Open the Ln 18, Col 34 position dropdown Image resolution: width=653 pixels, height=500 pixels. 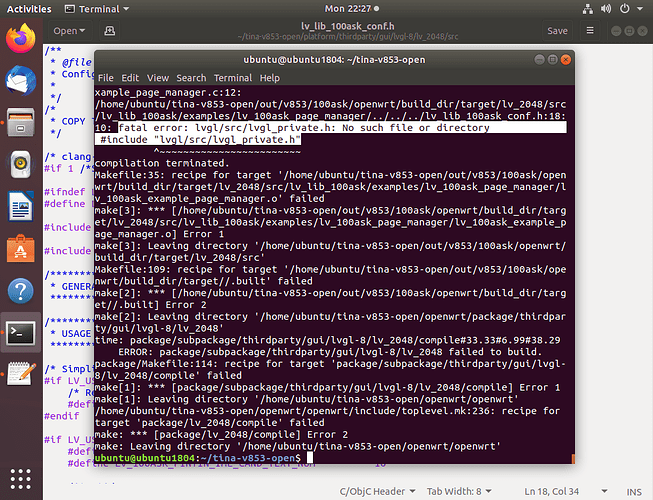(565, 492)
